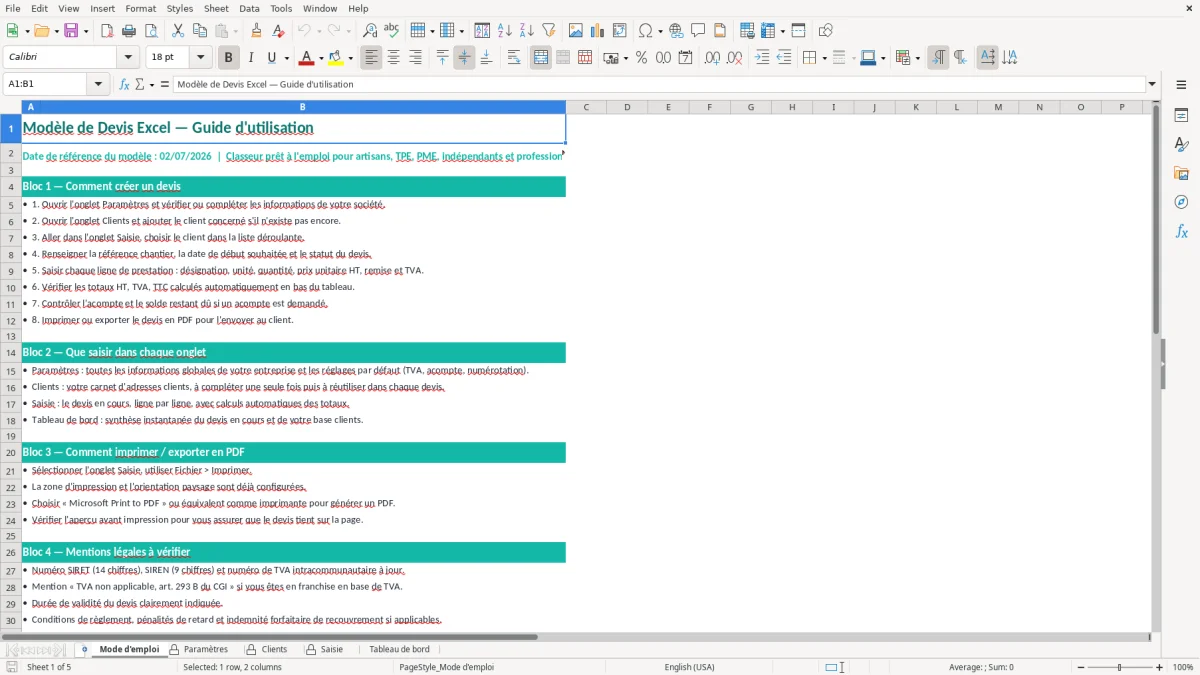Toggle Wrap Text button
Viewport: 1200px width, 675px height.
pyautogui.click(x=513, y=58)
